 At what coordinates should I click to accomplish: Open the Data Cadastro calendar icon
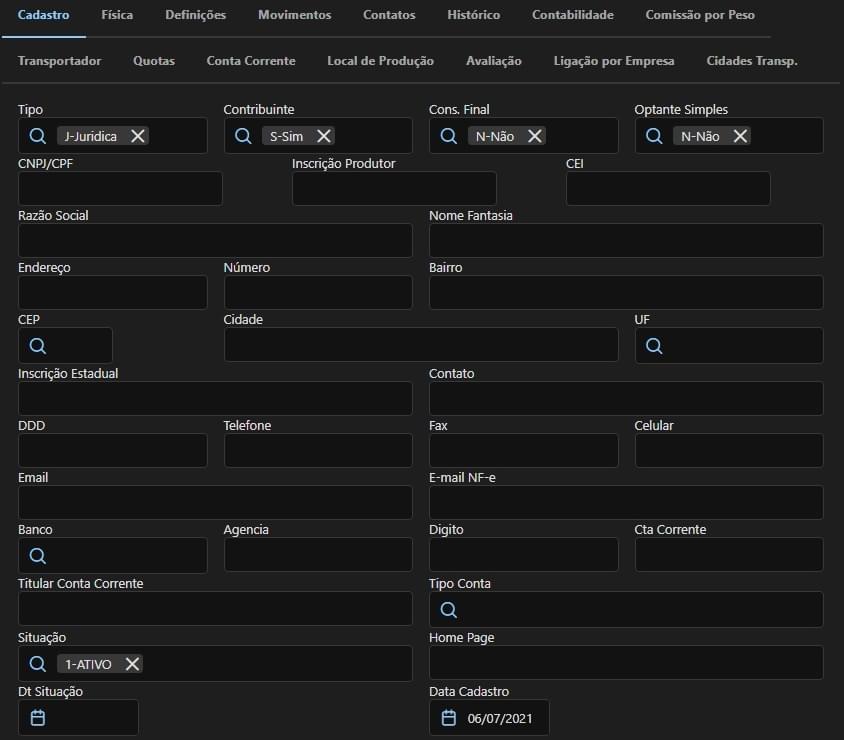tap(448, 717)
